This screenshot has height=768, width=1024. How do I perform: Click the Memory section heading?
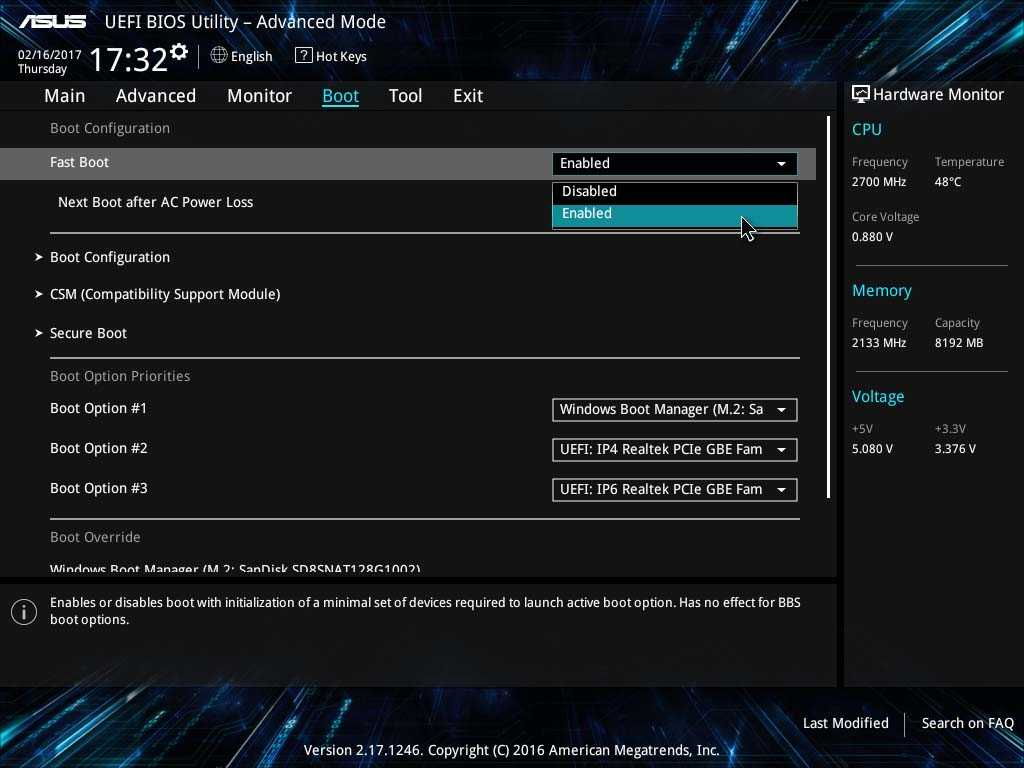pyautogui.click(x=882, y=291)
